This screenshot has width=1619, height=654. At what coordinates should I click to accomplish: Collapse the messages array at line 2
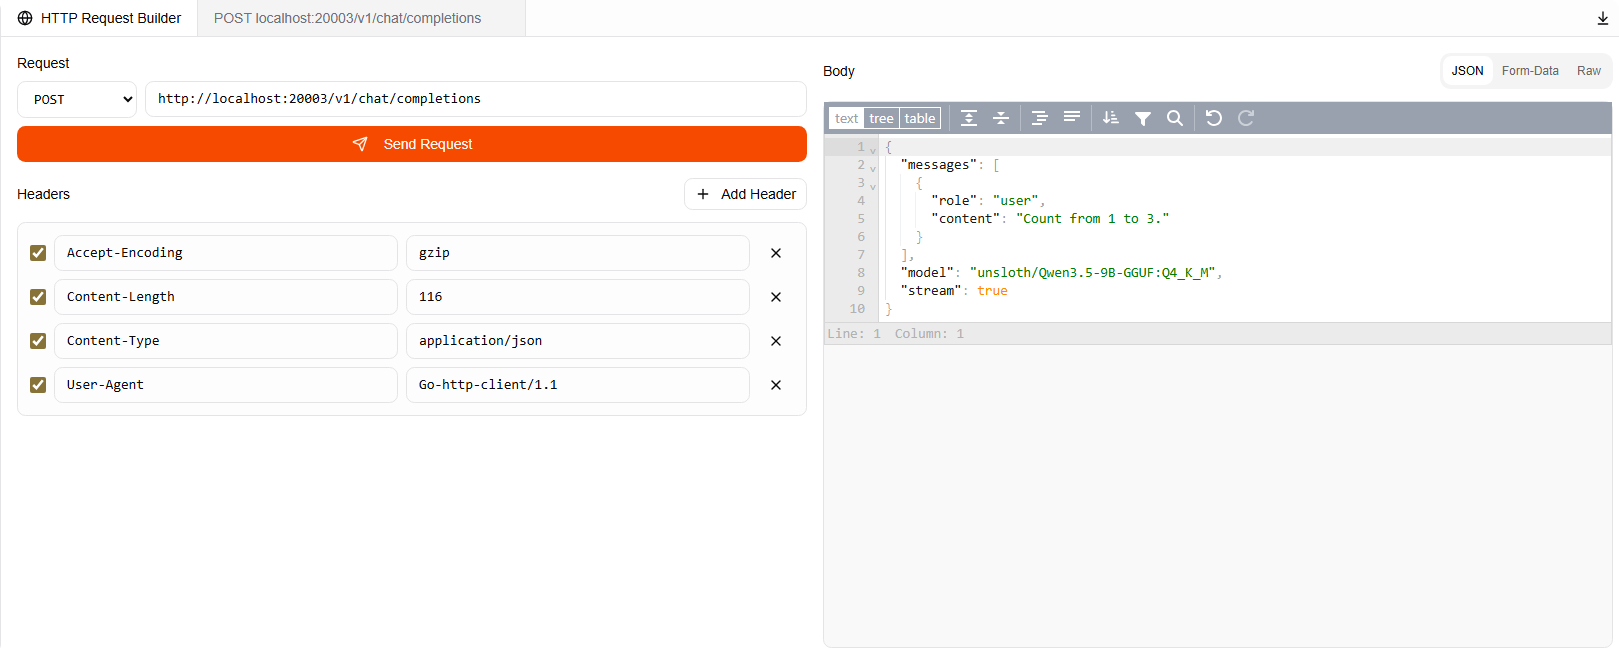pos(873,168)
